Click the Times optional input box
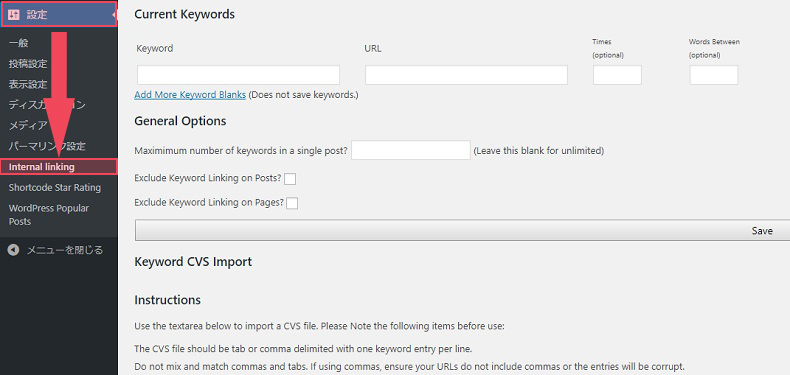Screen dimensions: 790x375 click(617, 75)
